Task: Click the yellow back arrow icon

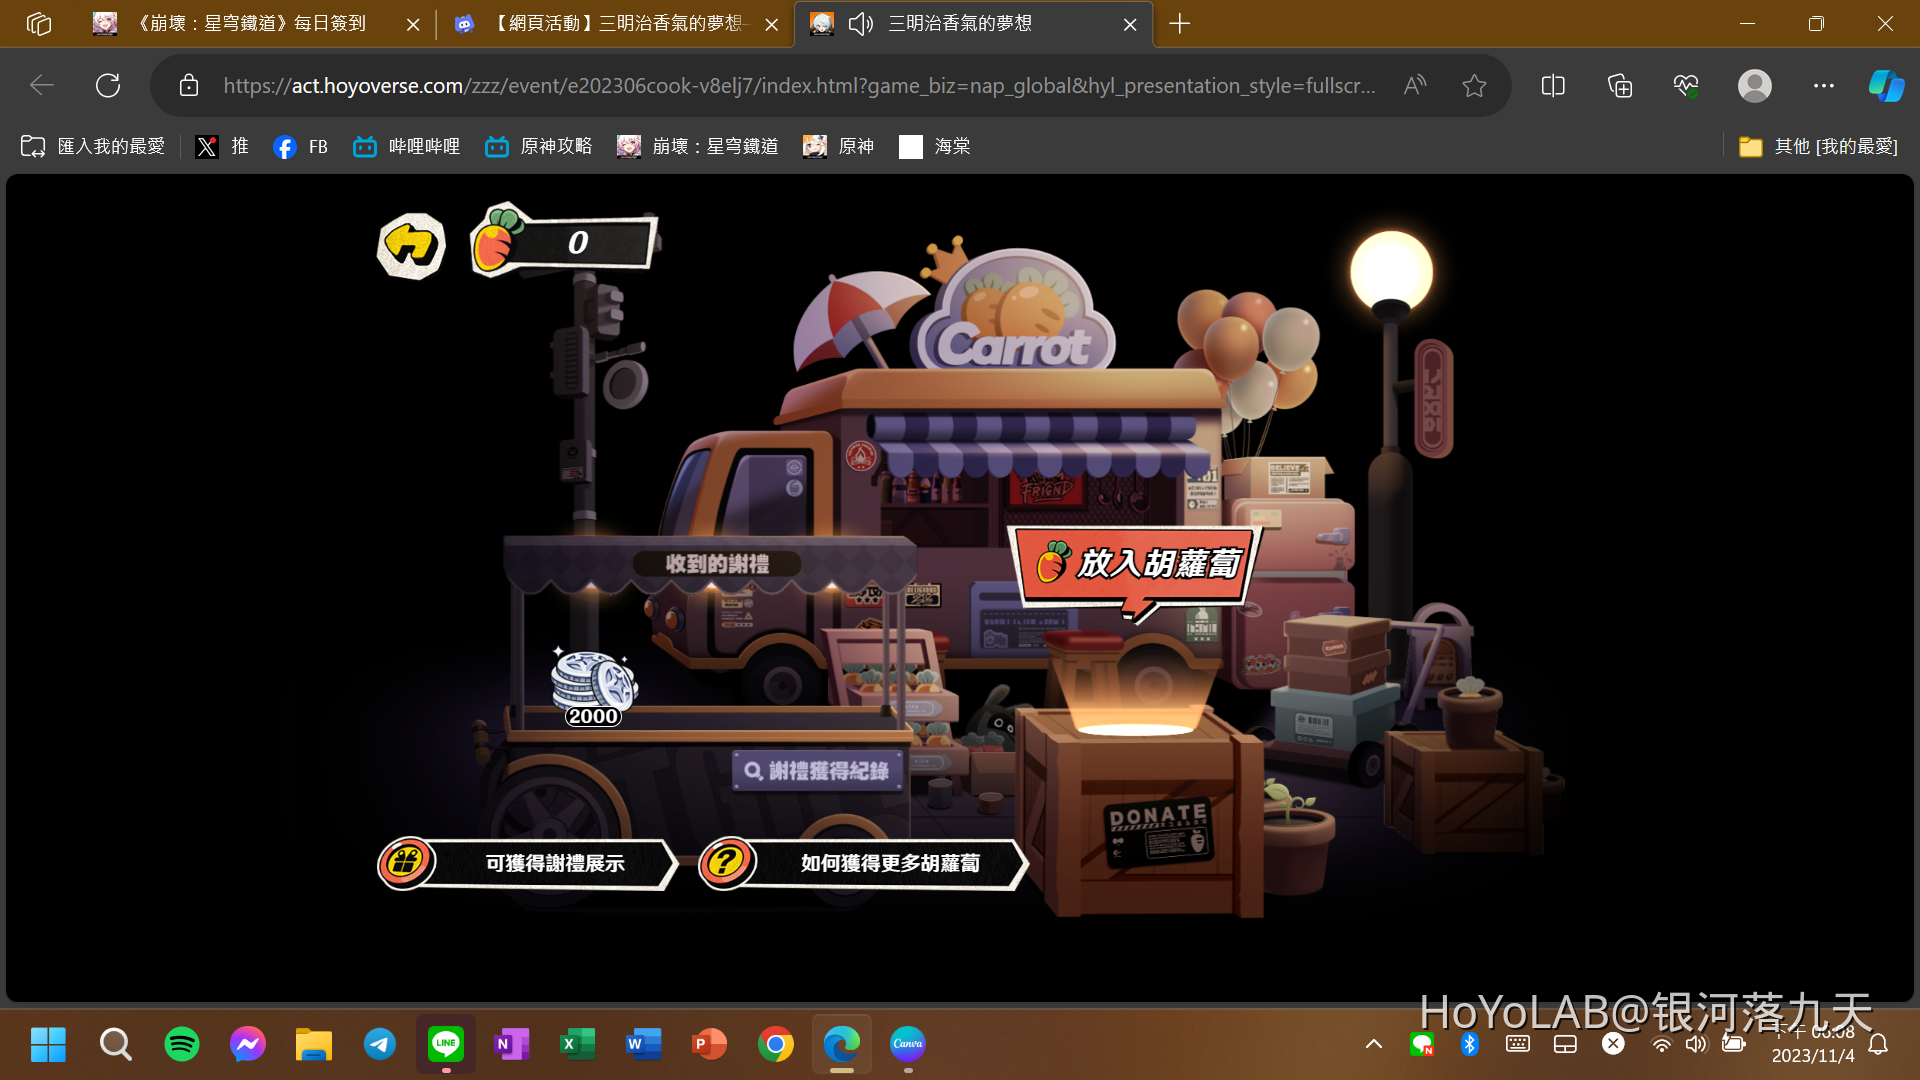Action: click(411, 245)
